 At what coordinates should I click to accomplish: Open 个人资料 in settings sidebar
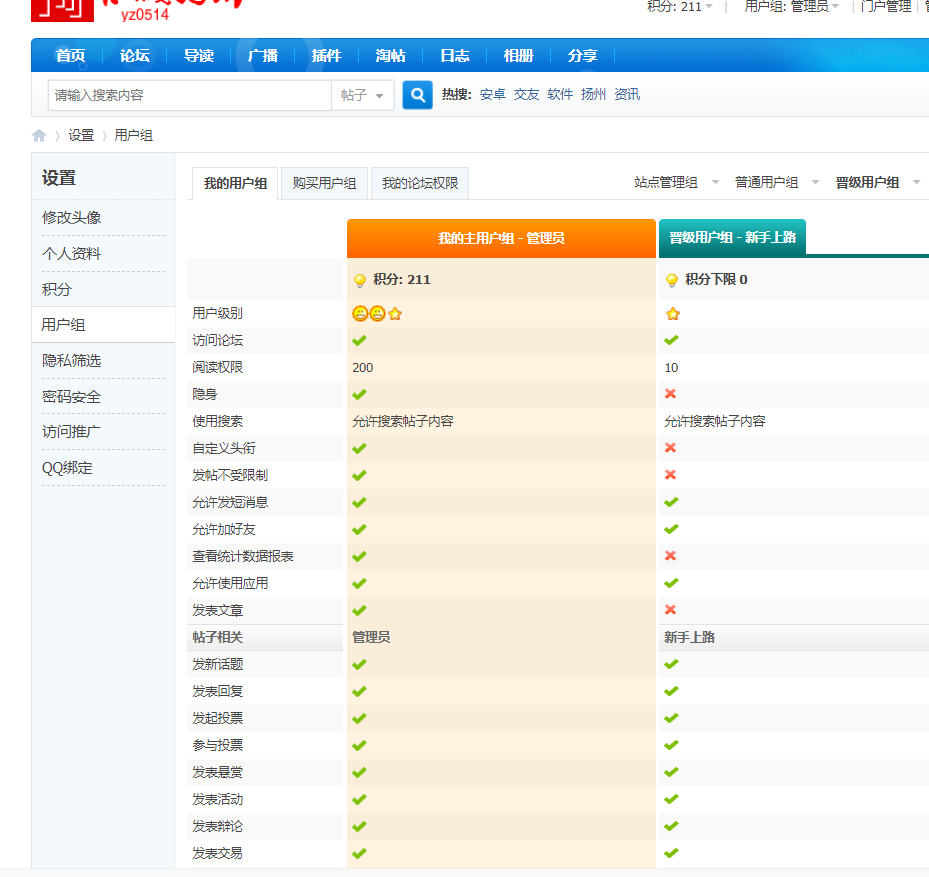pyautogui.click(x=72, y=254)
